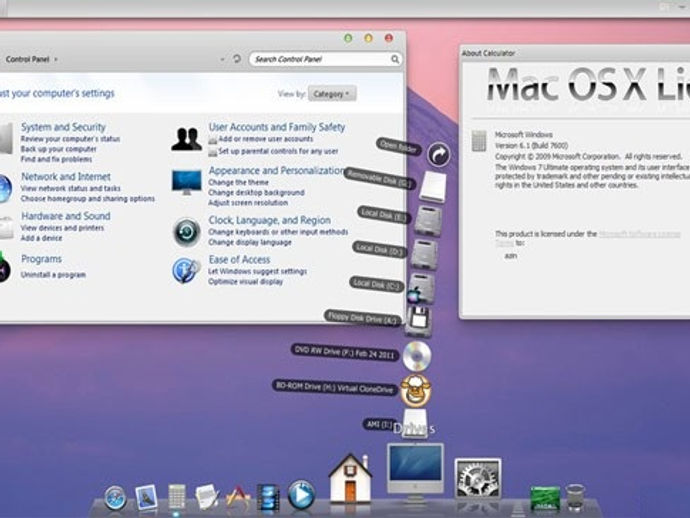Open the View by Category dropdown
The width and height of the screenshot is (690, 518).
[x=332, y=94]
